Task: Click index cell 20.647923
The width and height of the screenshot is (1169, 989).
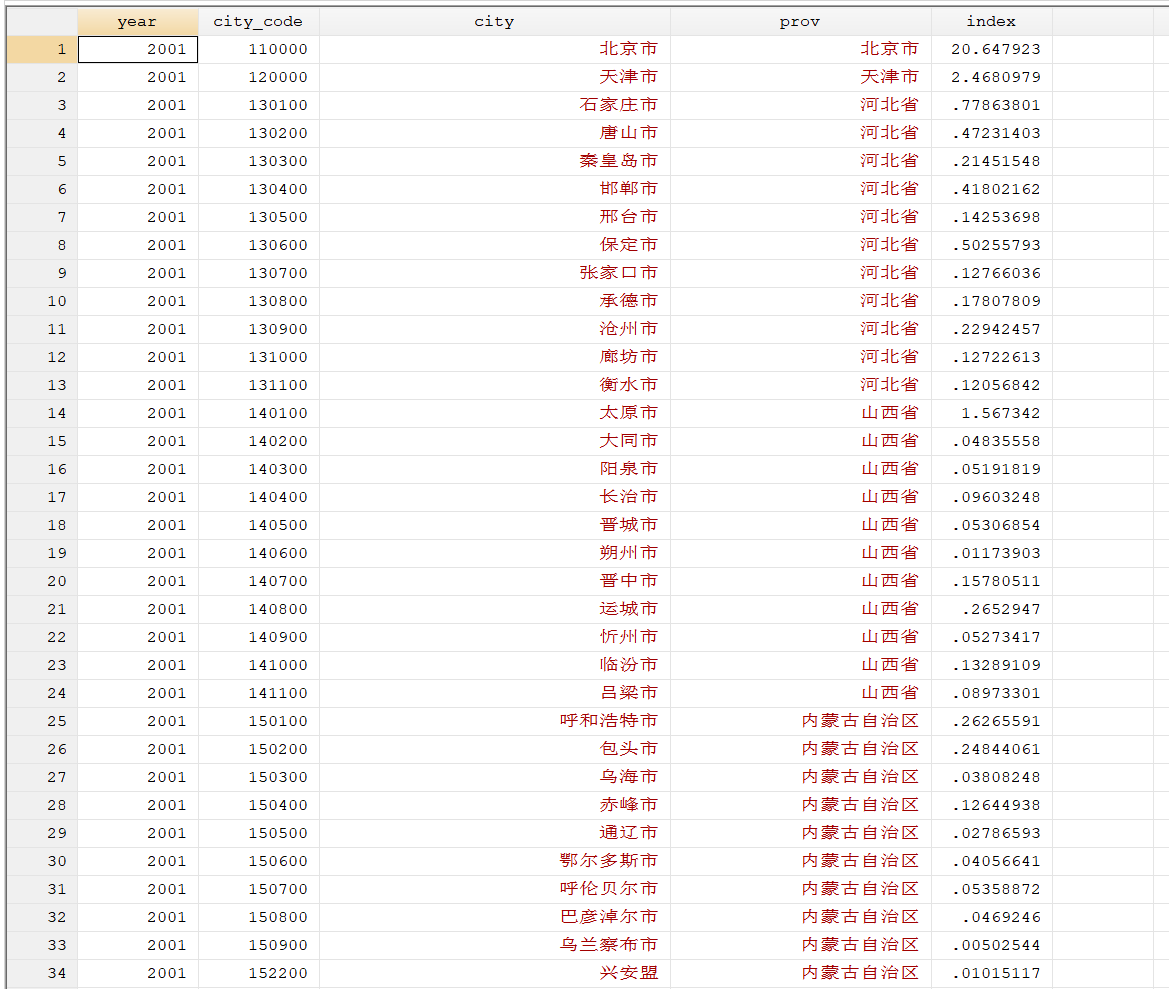Action: [x=992, y=49]
